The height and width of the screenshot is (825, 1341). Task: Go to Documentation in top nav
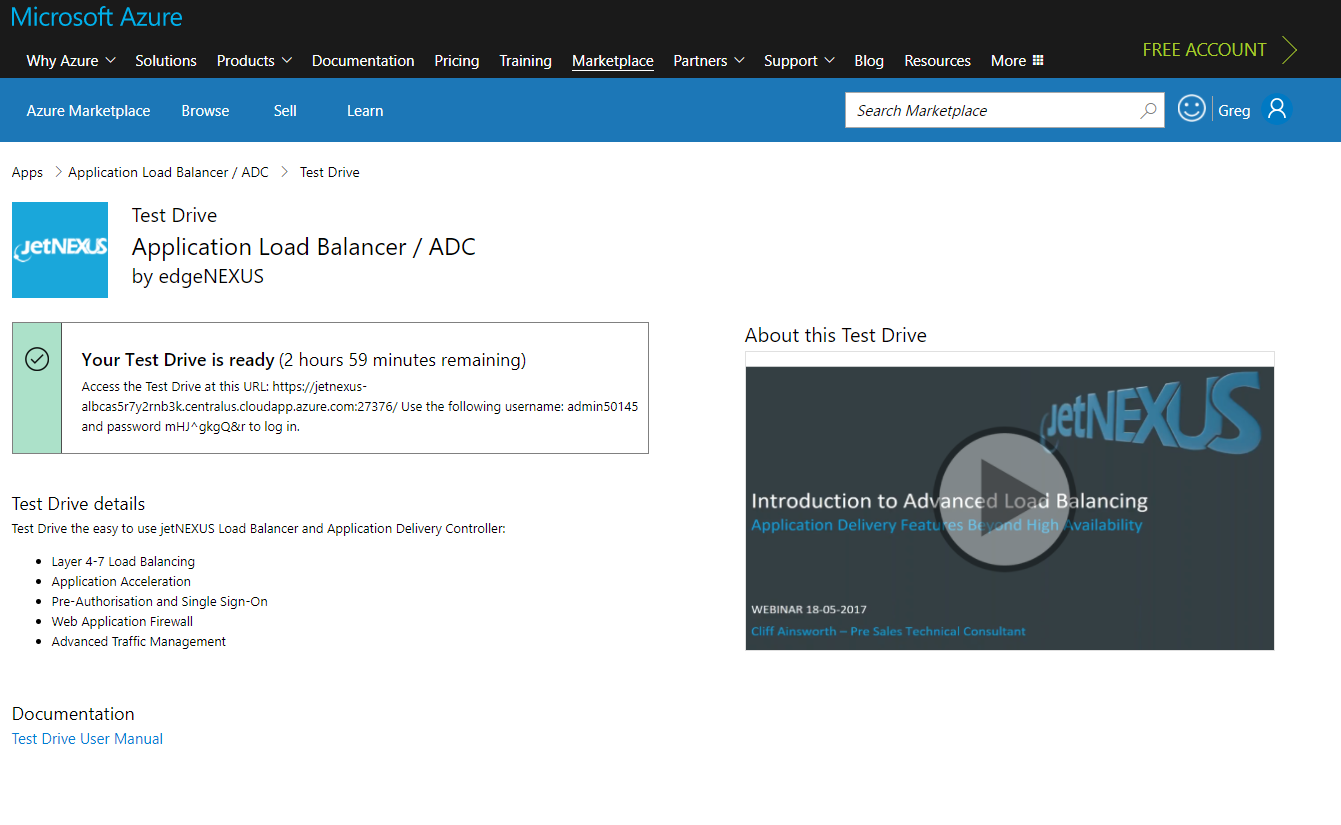click(363, 61)
